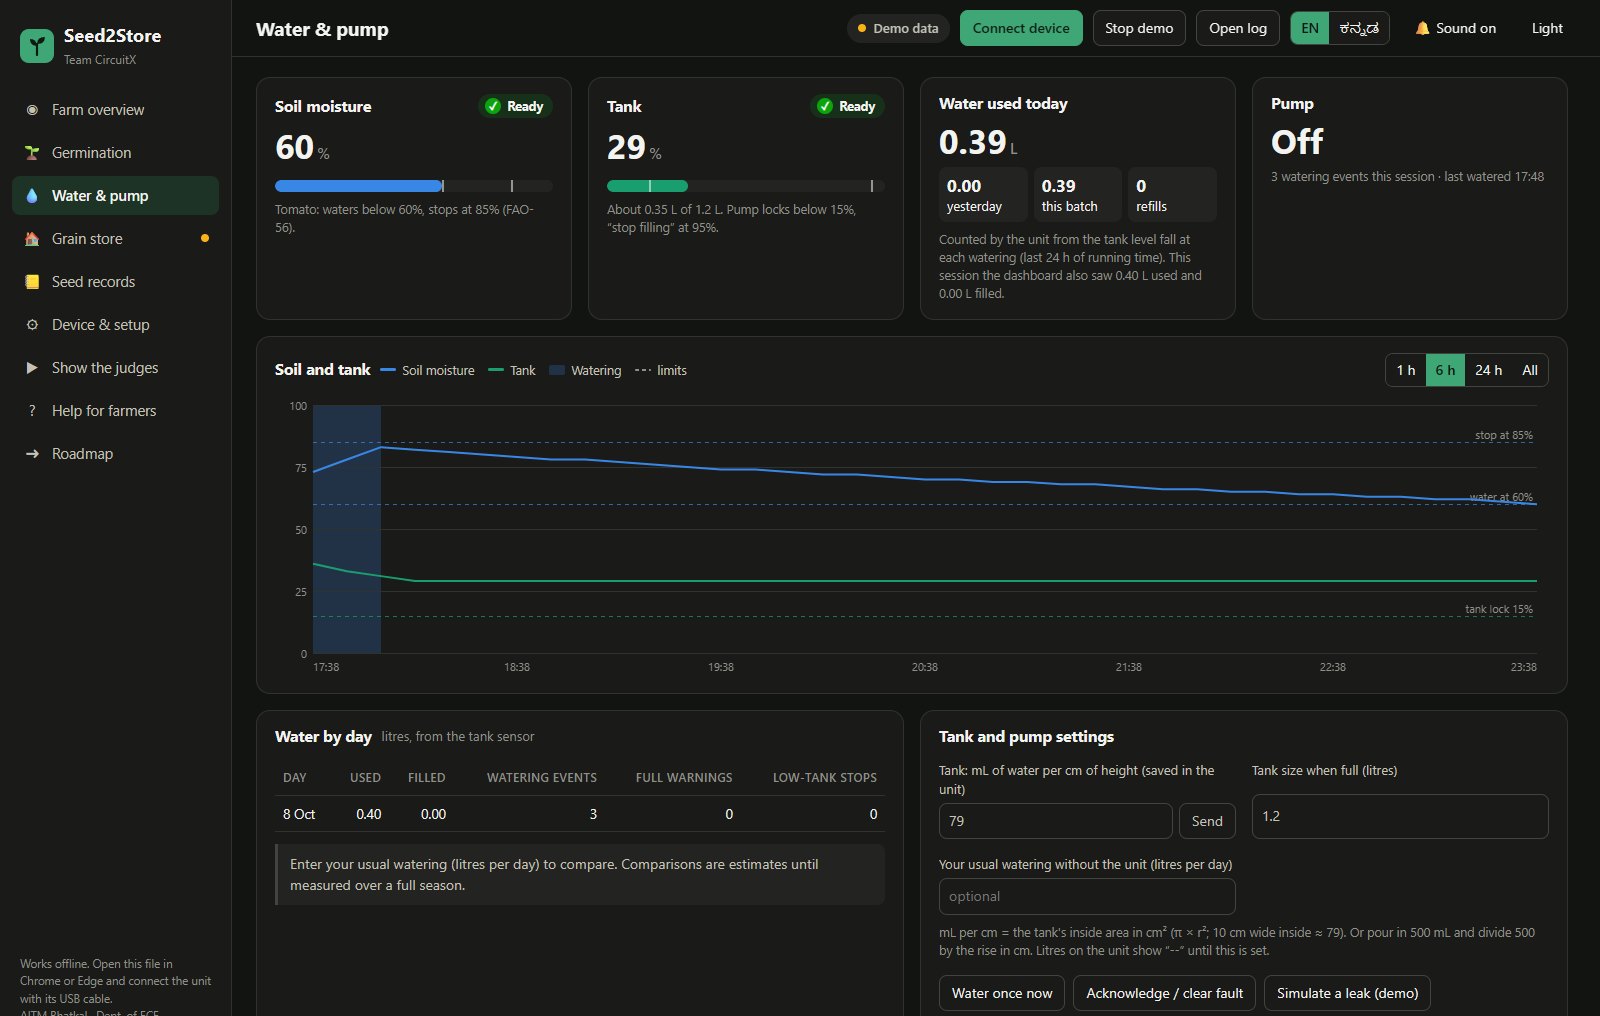This screenshot has width=1600, height=1016.
Task: Select the 6 h chart range
Action: coord(1445,370)
